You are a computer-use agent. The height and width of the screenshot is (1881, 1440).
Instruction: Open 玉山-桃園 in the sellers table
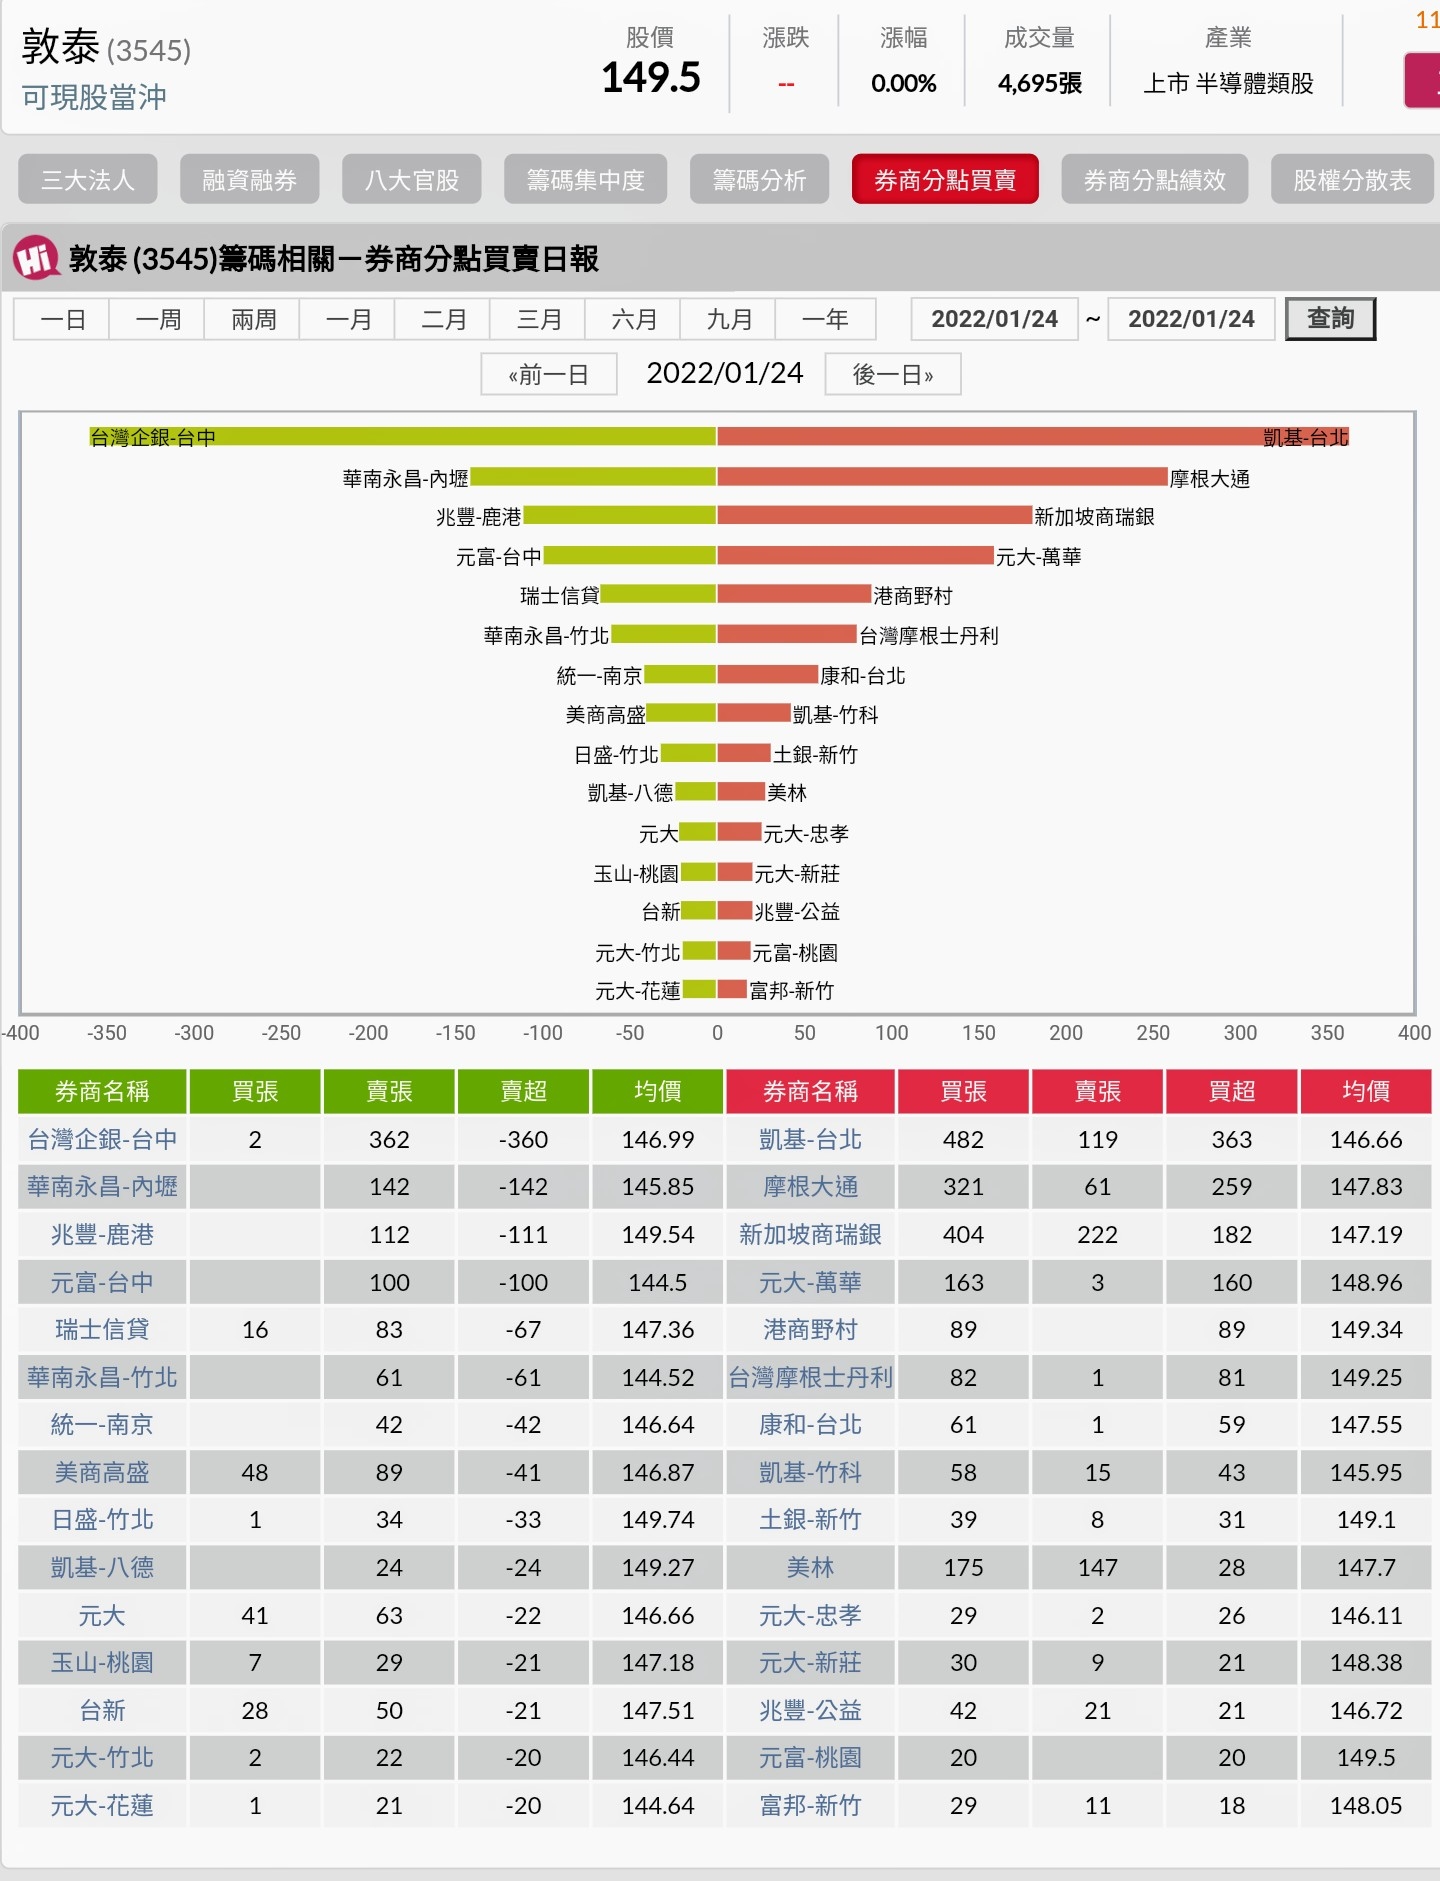point(102,1663)
